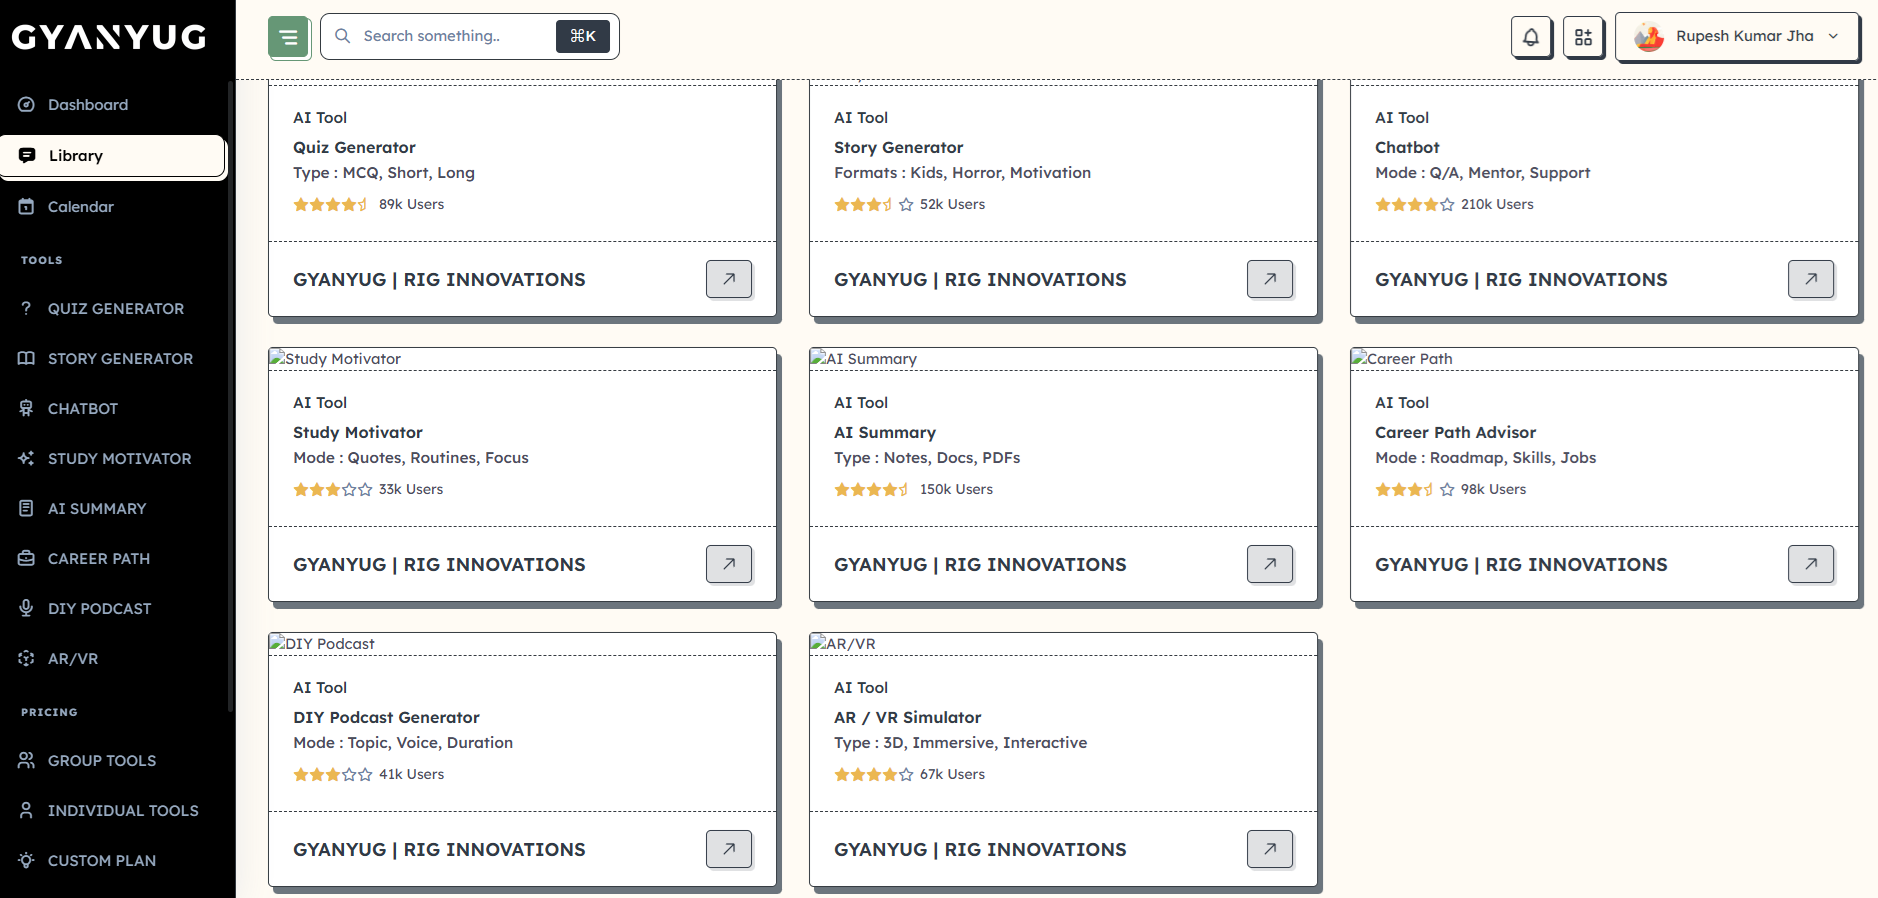Open Dashboard from the sidebar
Viewport: 1878px width, 898px height.
pos(88,105)
